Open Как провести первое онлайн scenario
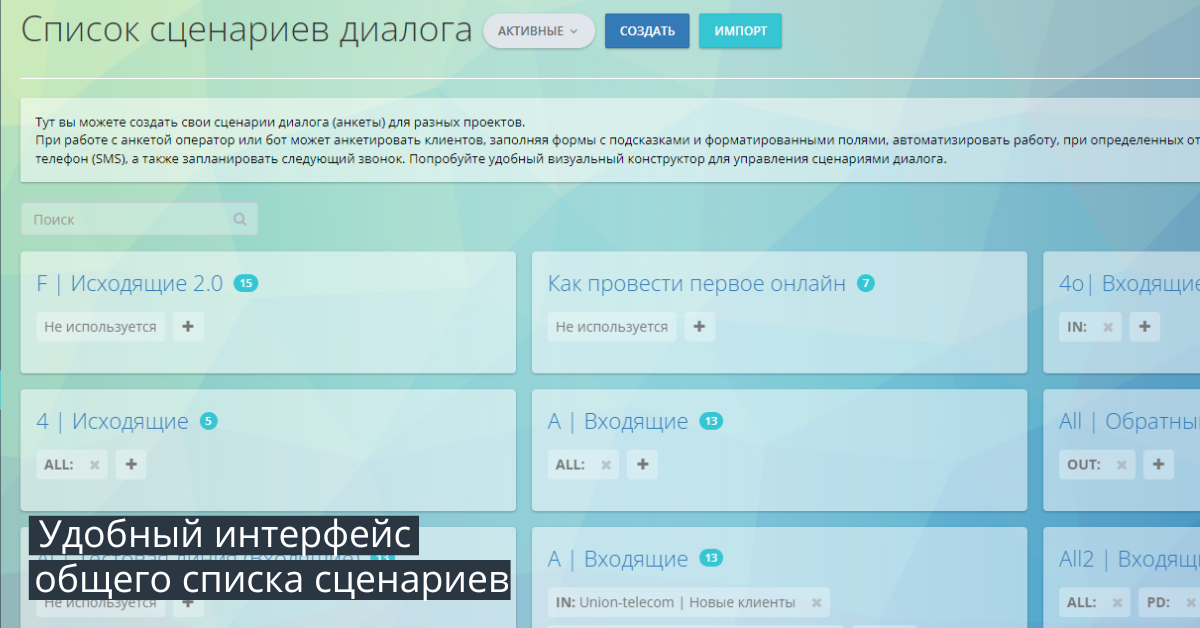Image resolution: width=1200 pixels, height=628 pixels. point(696,284)
